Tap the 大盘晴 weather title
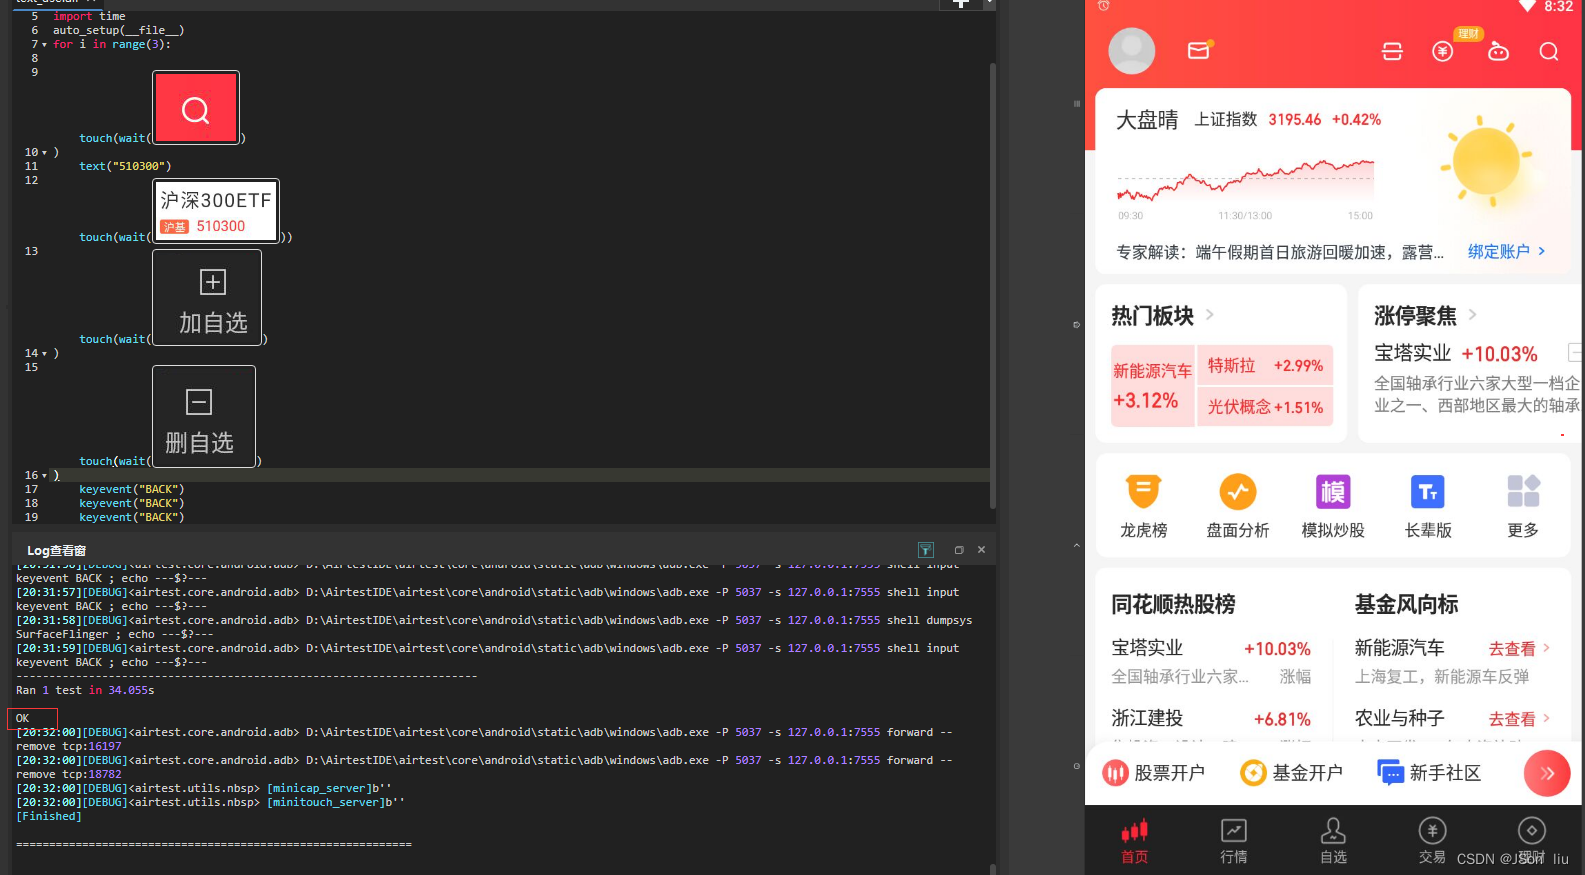 (1147, 120)
